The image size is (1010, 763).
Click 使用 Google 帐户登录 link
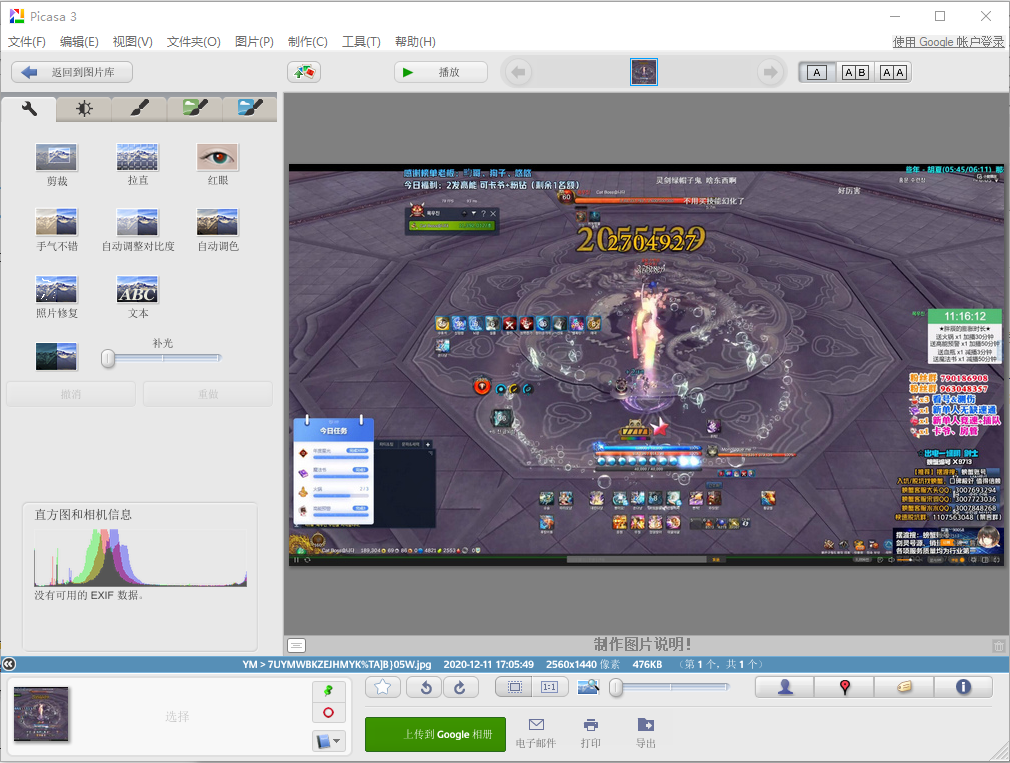point(948,42)
